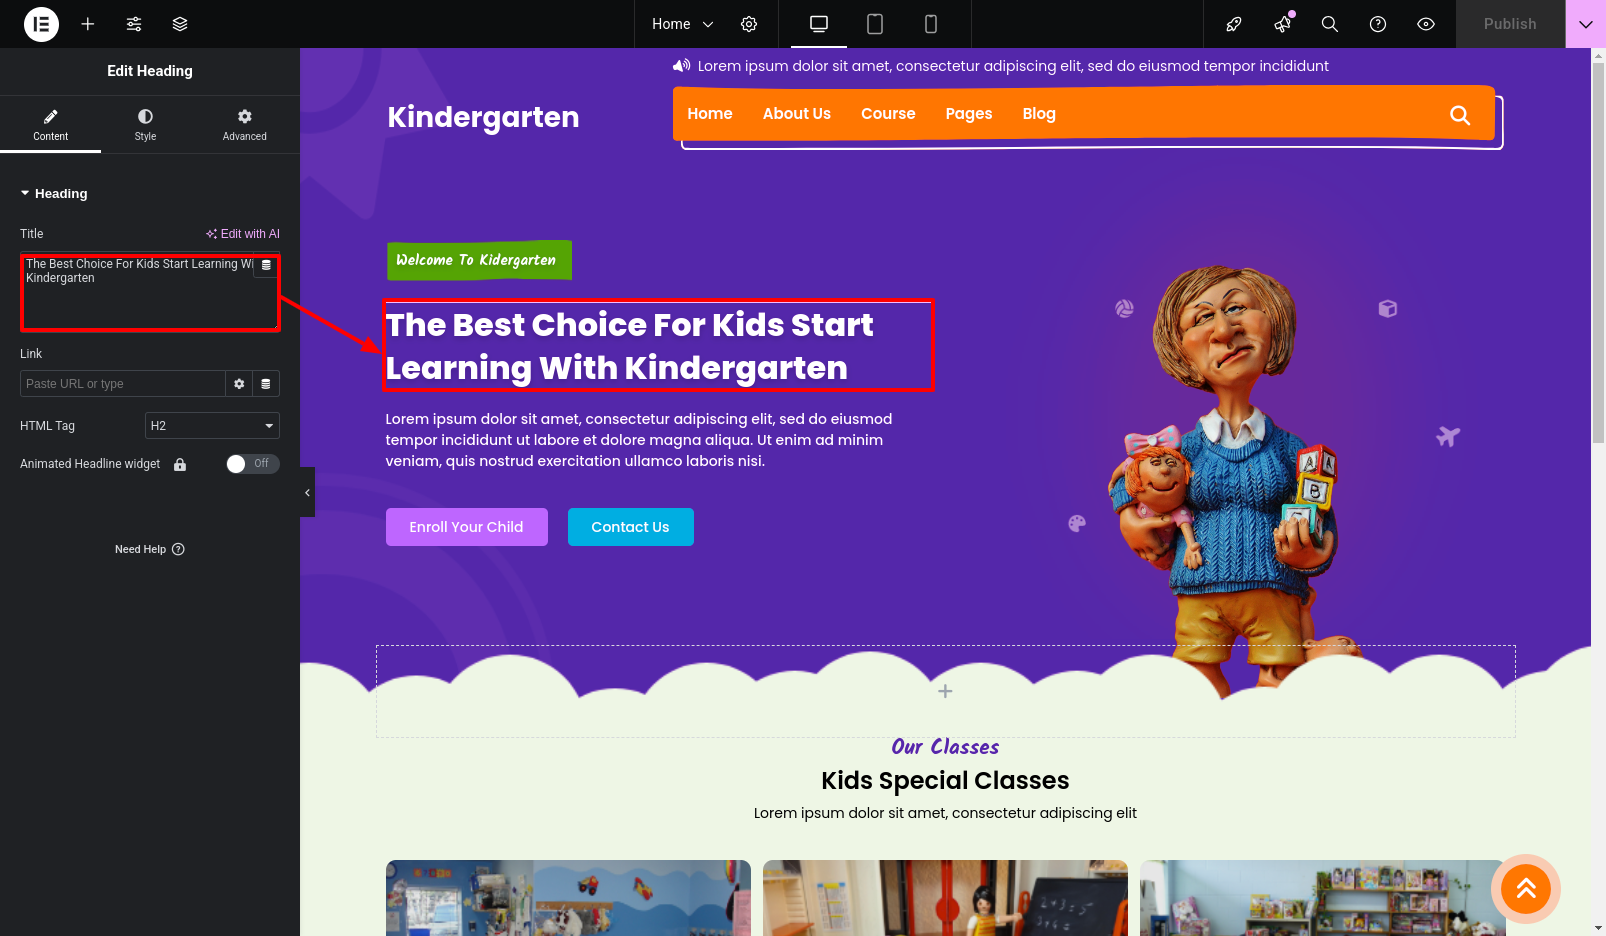Toggle Animated Headline widget switch
Image resolution: width=1606 pixels, height=936 pixels.
pos(252,464)
